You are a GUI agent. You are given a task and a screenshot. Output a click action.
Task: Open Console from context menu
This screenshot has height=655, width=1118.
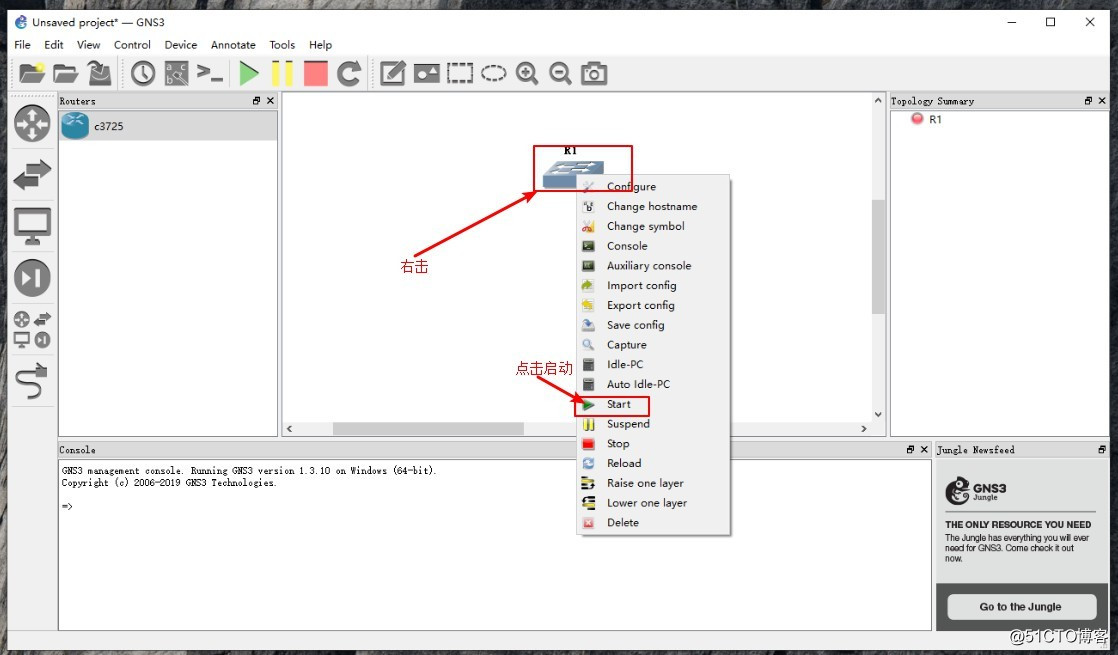click(x=652, y=246)
